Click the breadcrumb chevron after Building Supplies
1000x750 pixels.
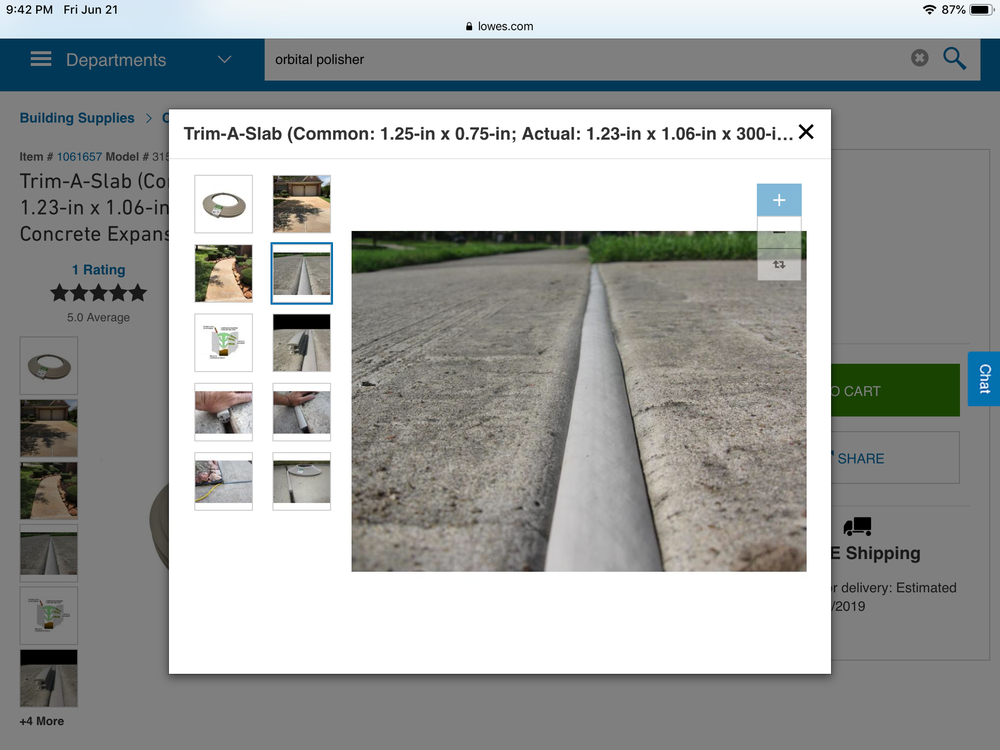click(x=149, y=118)
